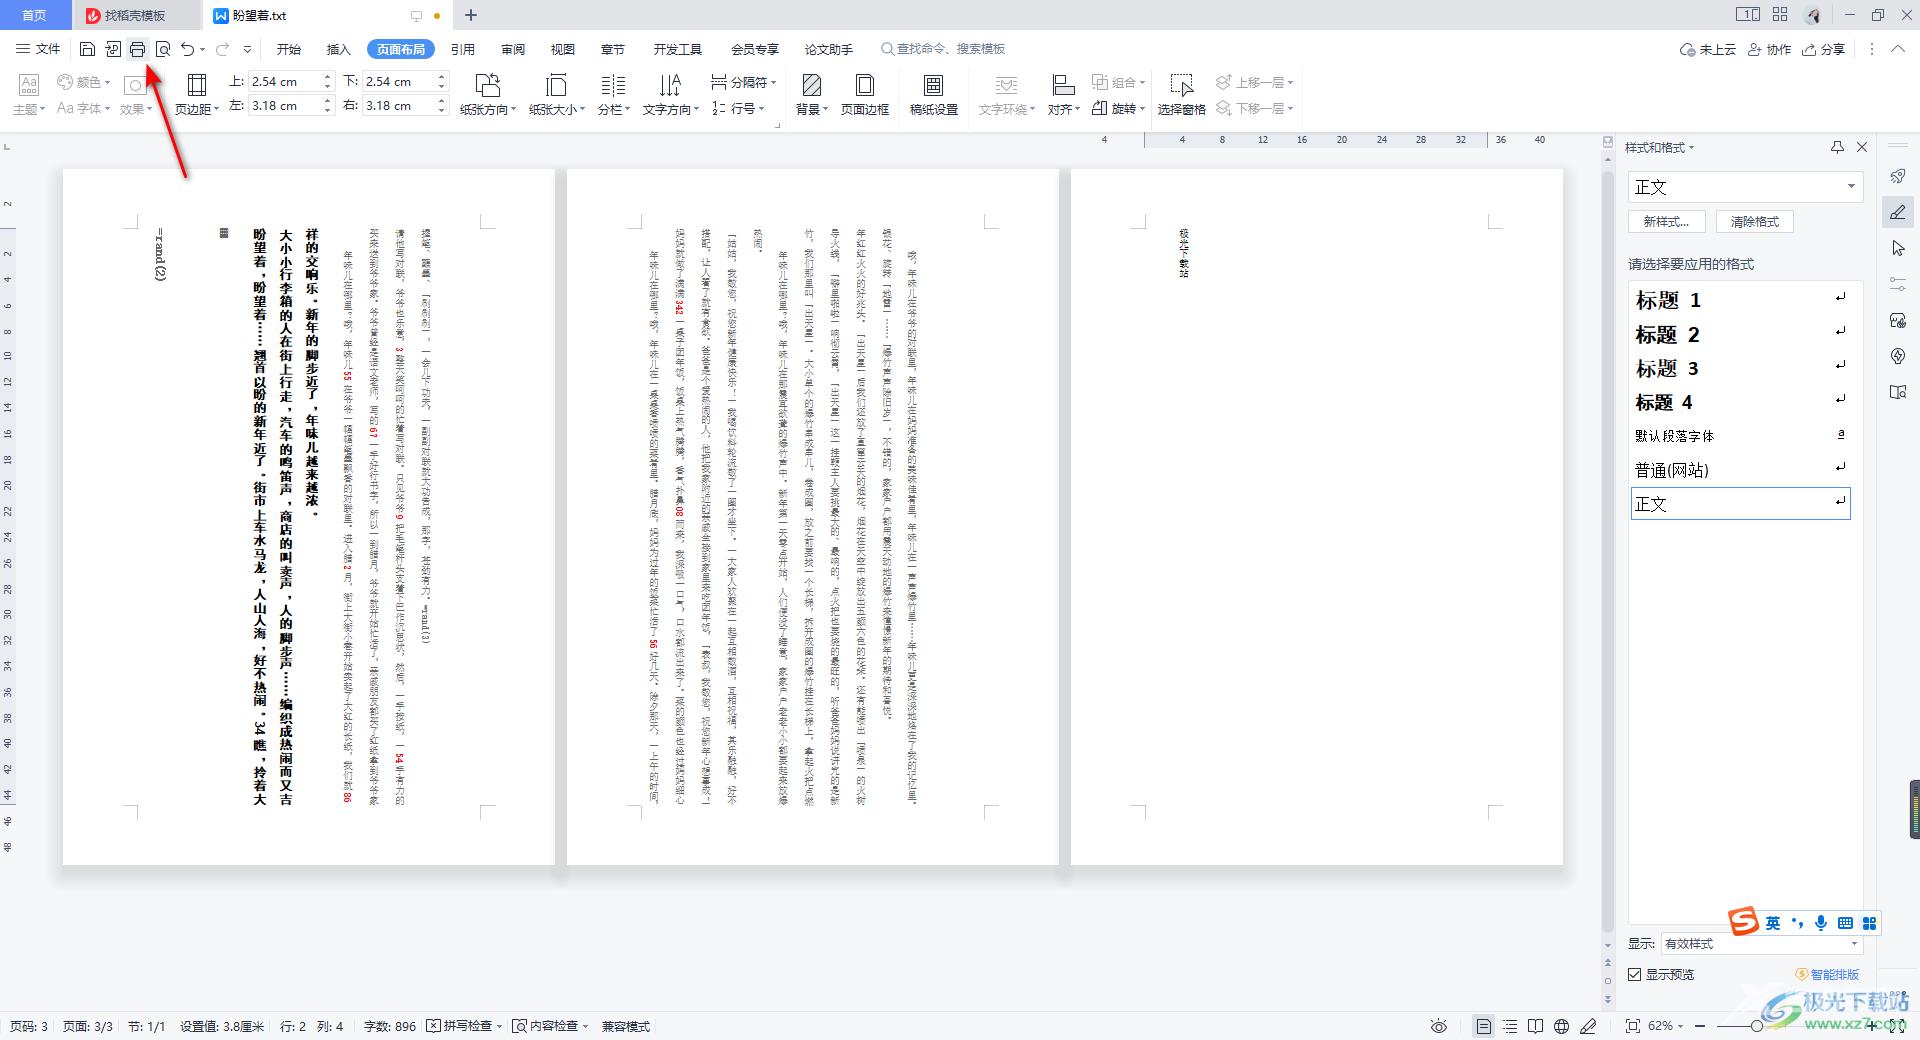The height and width of the screenshot is (1040, 1920).
Task: Open the 文字方向 text direction tool
Action: pyautogui.click(x=670, y=95)
